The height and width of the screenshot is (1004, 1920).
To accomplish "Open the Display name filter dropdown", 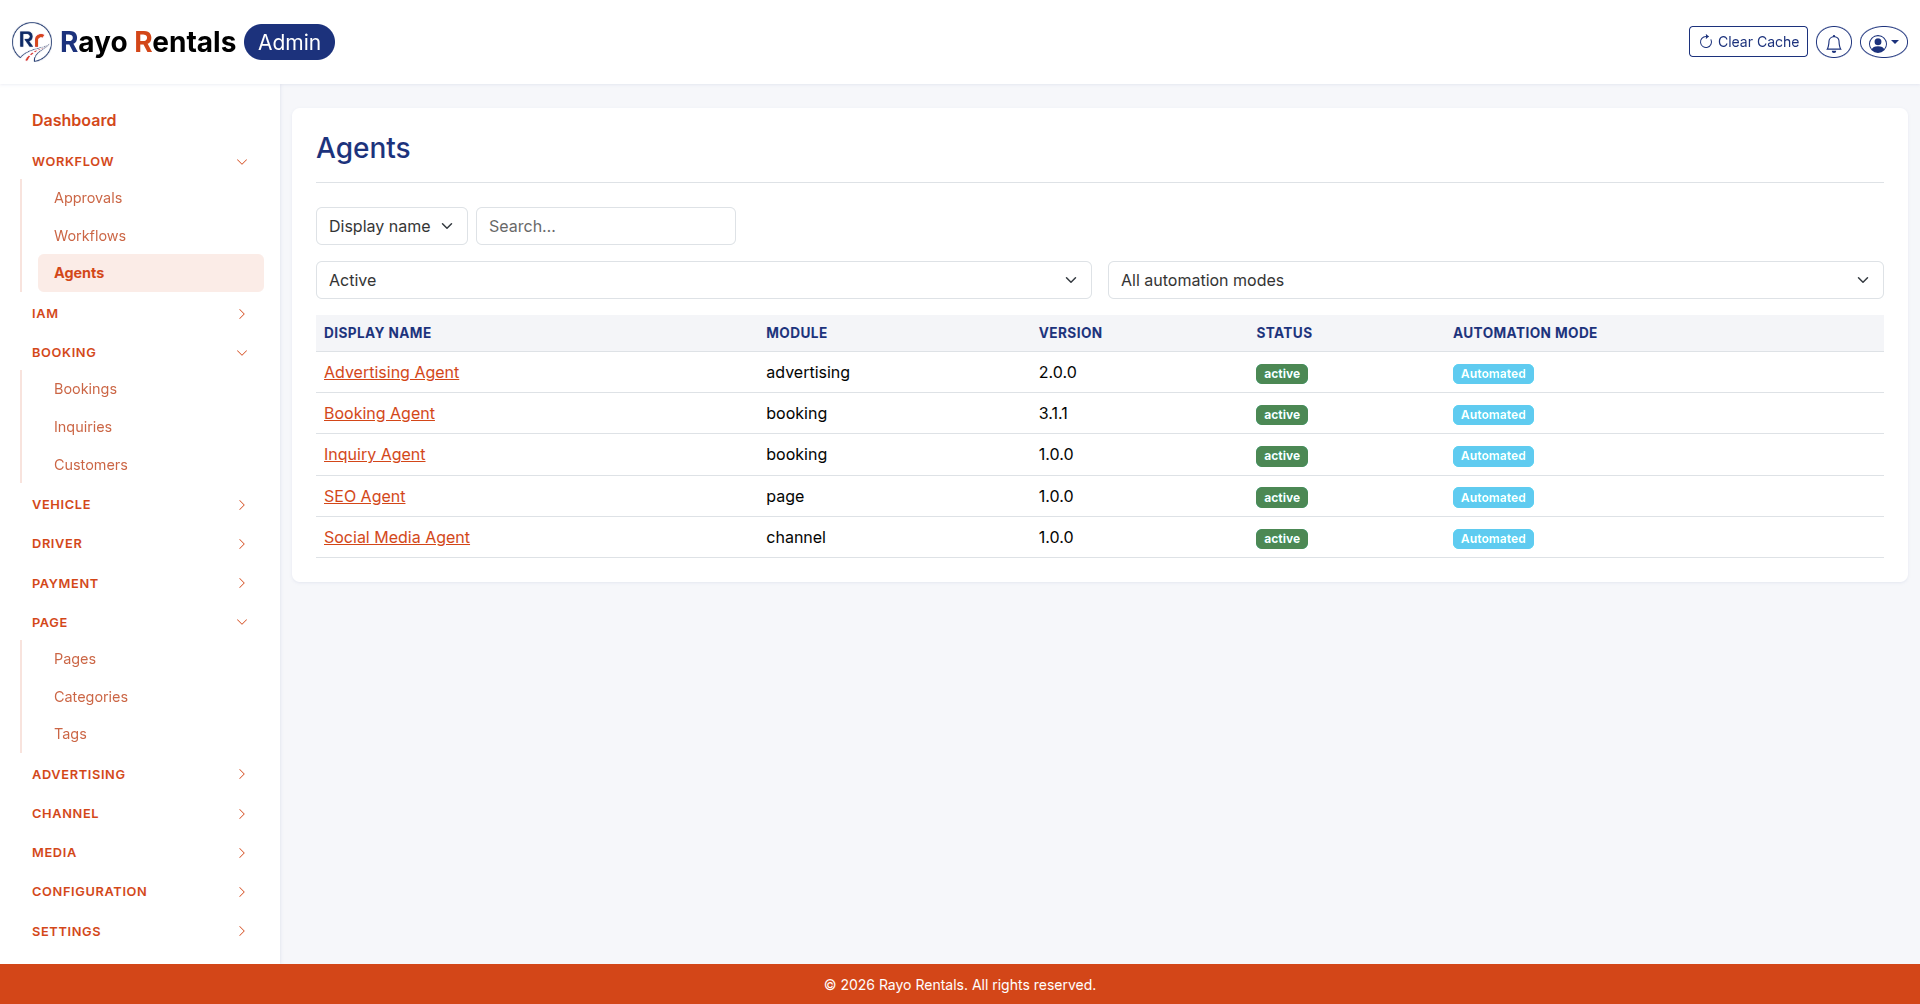I will tap(392, 226).
